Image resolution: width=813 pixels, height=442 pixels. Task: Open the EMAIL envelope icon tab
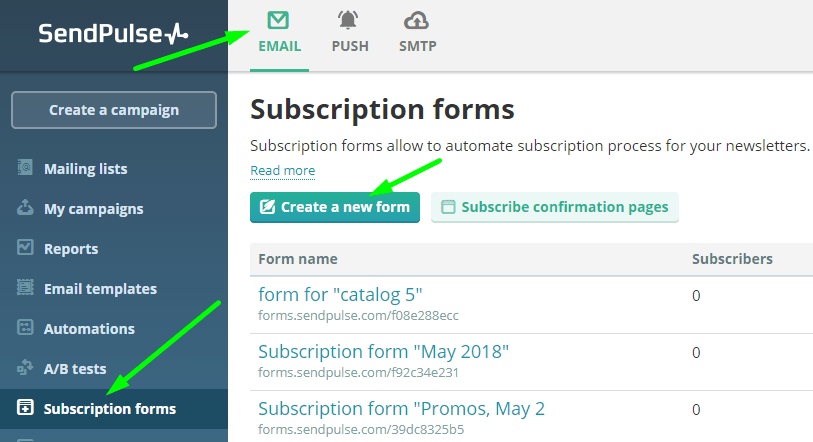click(x=279, y=20)
